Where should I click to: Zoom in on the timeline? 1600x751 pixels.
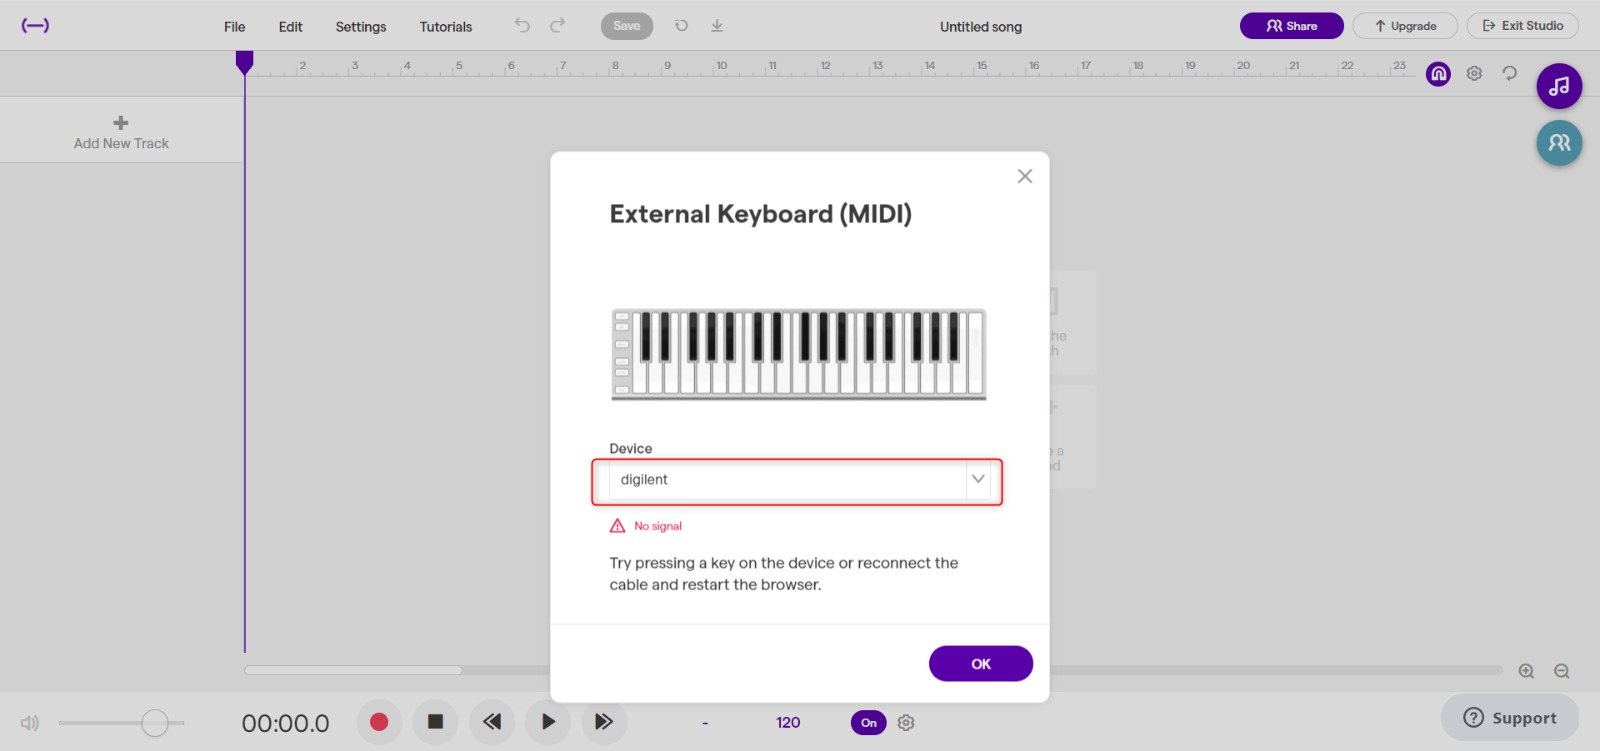[x=1526, y=671]
